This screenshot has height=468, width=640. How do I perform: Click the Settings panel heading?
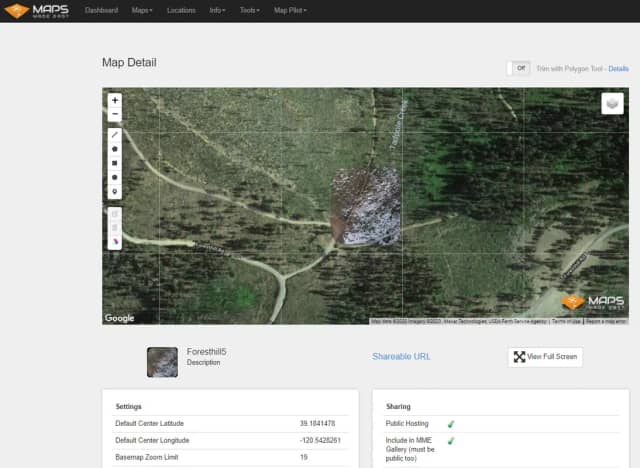(x=129, y=407)
